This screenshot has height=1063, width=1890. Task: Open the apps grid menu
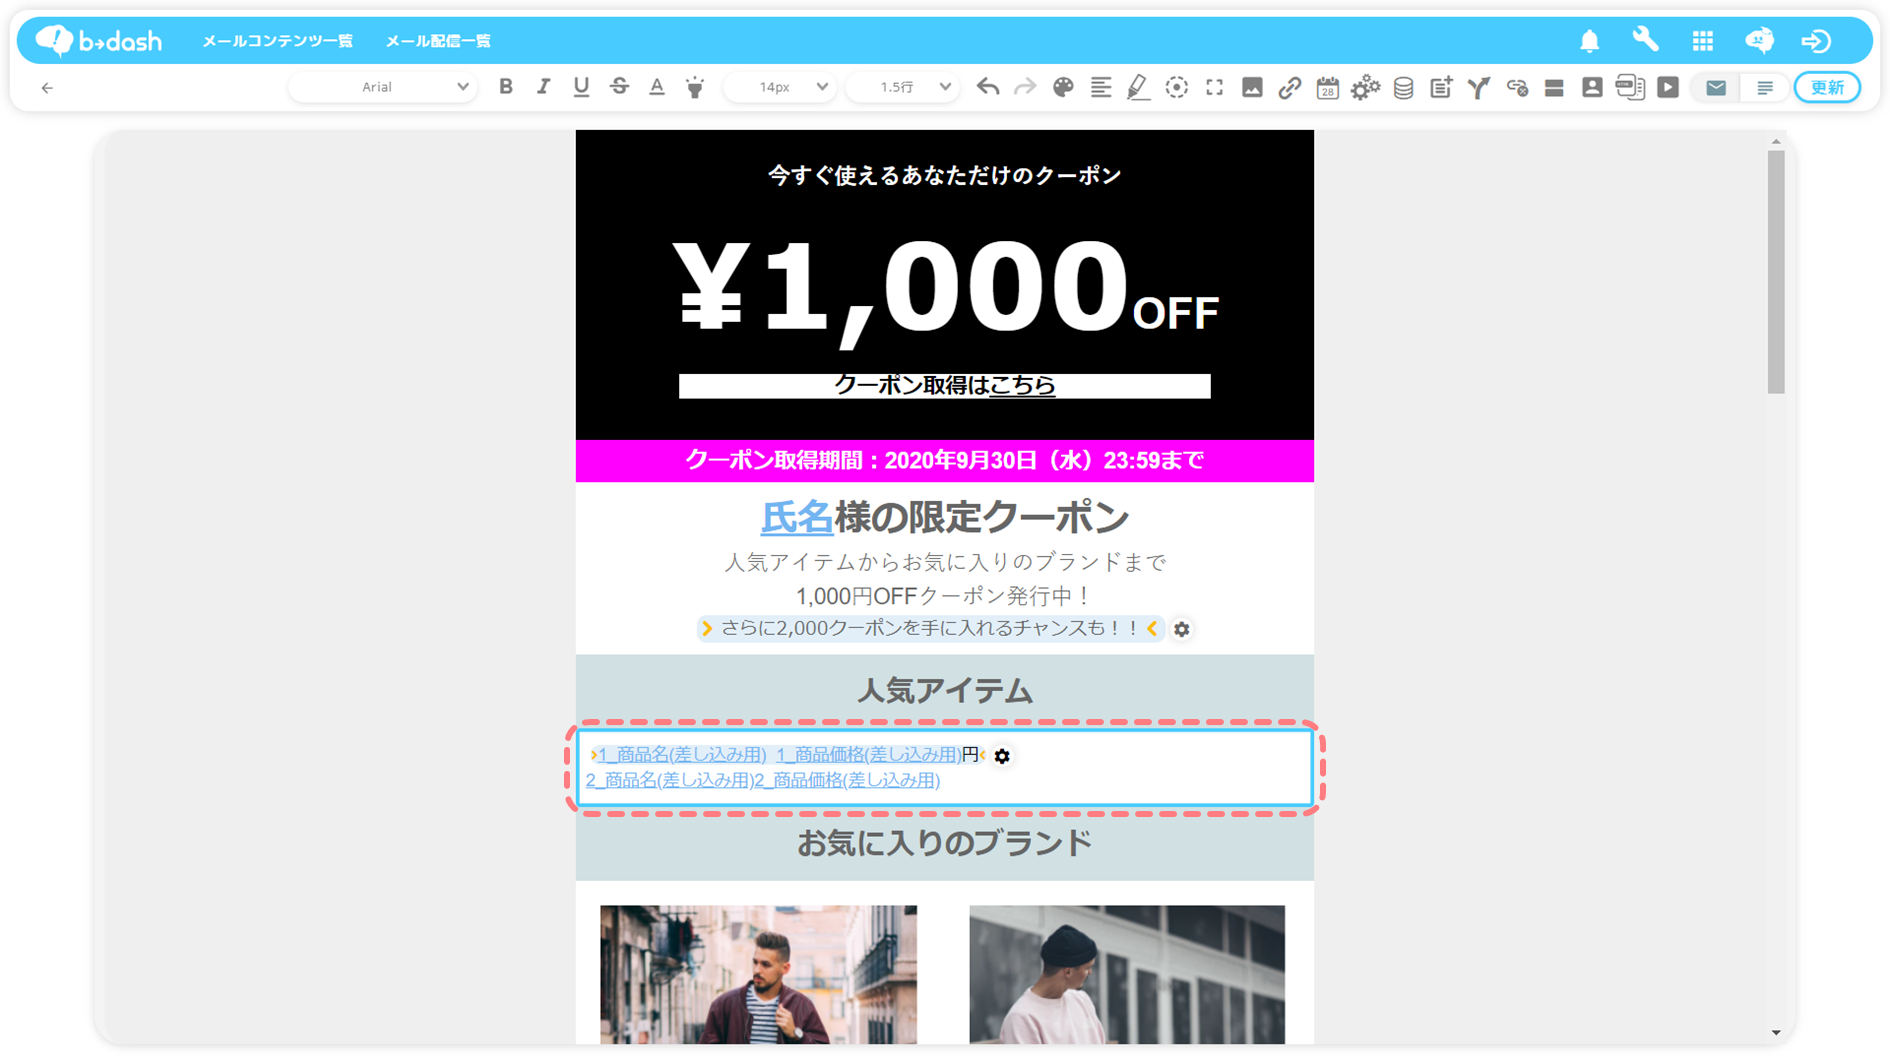(x=1702, y=41)
